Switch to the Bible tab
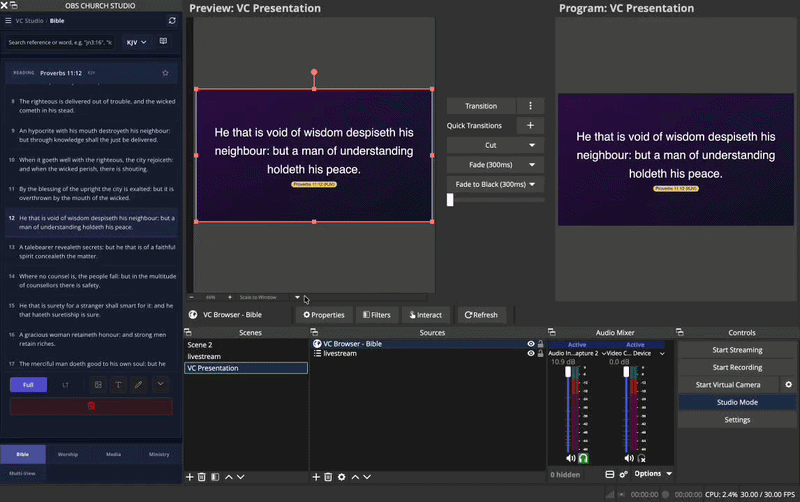 [x=23, y=454]
